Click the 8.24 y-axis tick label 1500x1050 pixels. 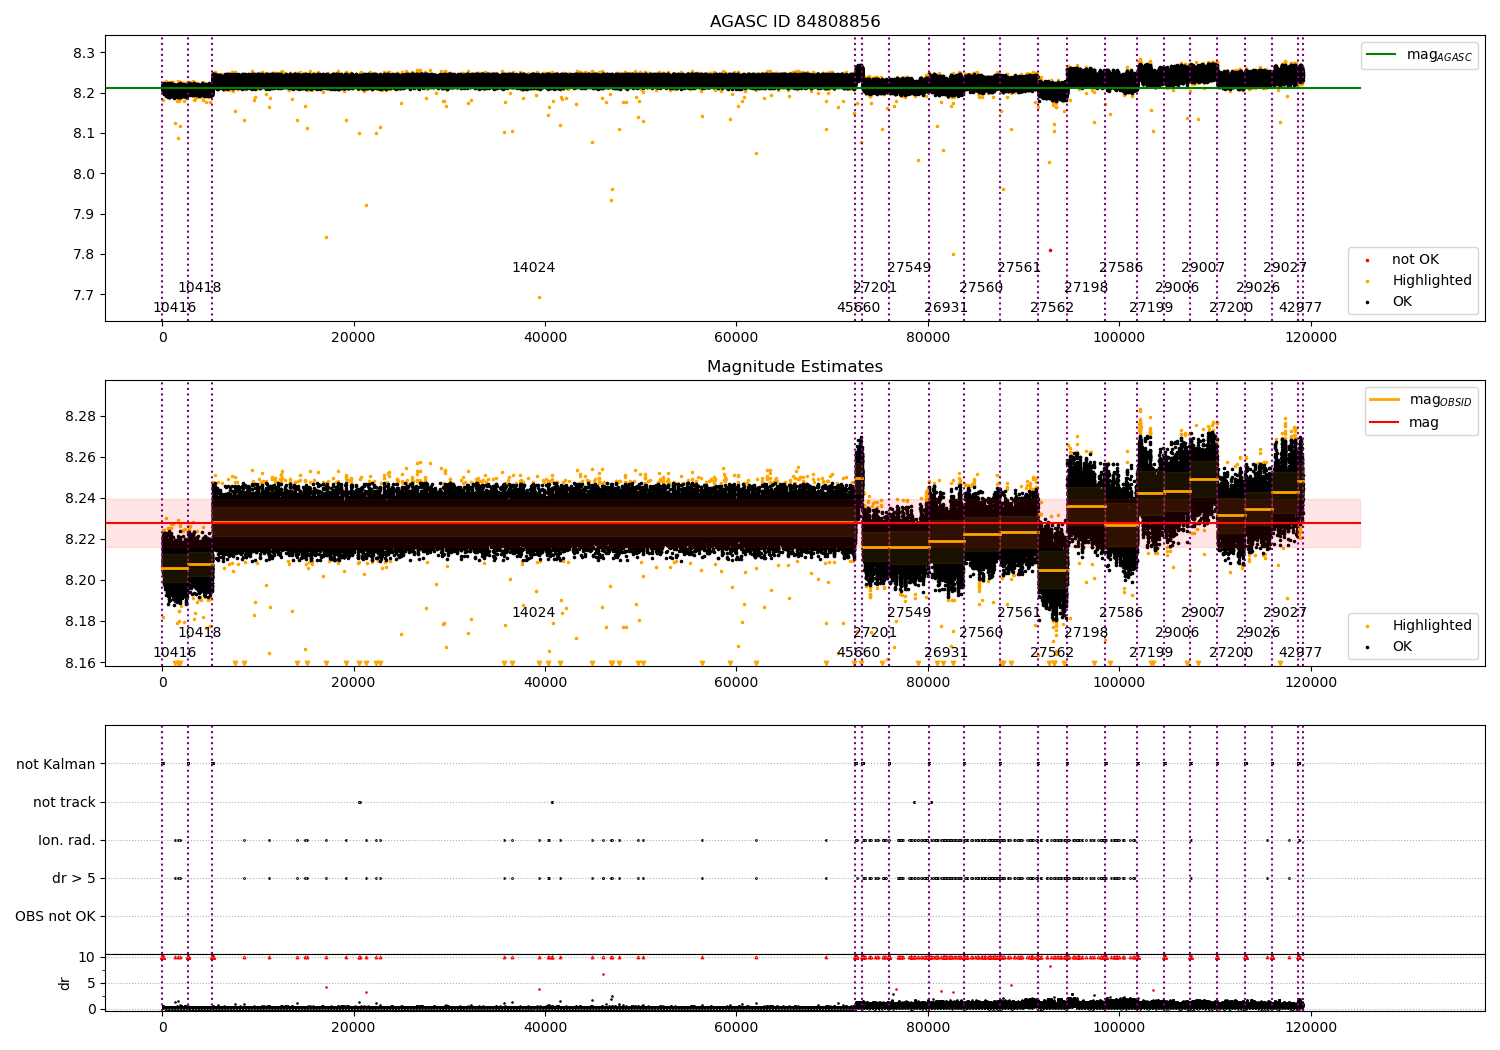coord(80,498)
